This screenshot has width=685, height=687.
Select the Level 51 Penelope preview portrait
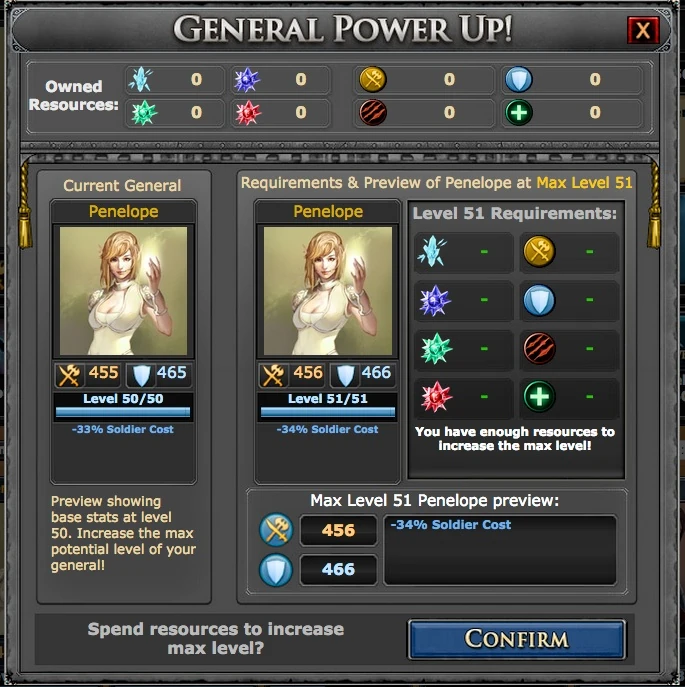328,290
